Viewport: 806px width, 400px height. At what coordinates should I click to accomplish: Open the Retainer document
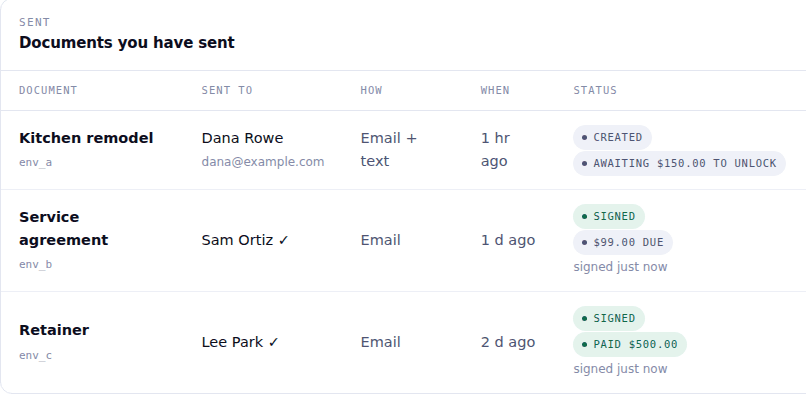point(54,330)
